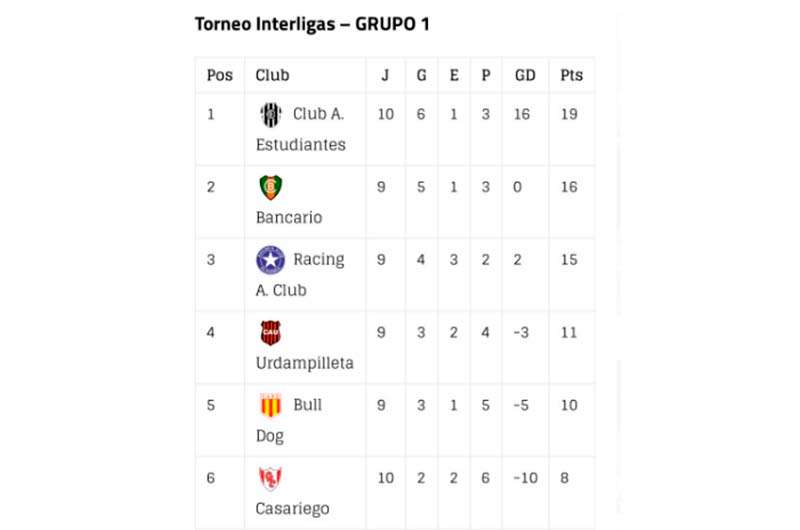Image resolution: width=800 pixels, height=530 pixels.
Task: Click the Torneo Interligas – GRUPO 1 heading
Action: 312,24
